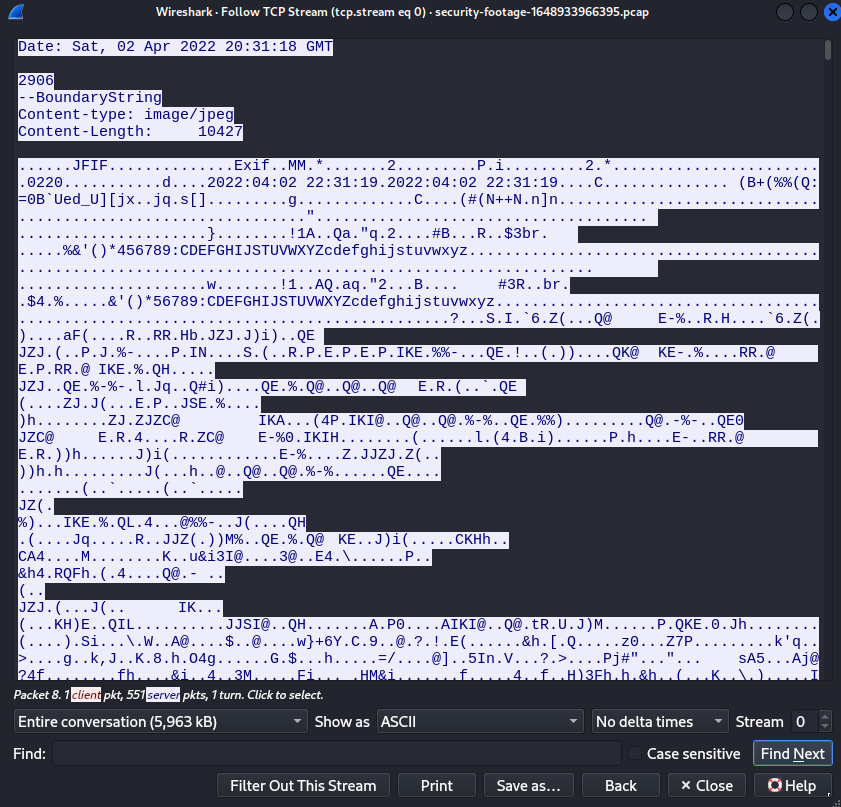Select the Content-type: image/jpeg line

pyautogui.click(x=126, y=114)
